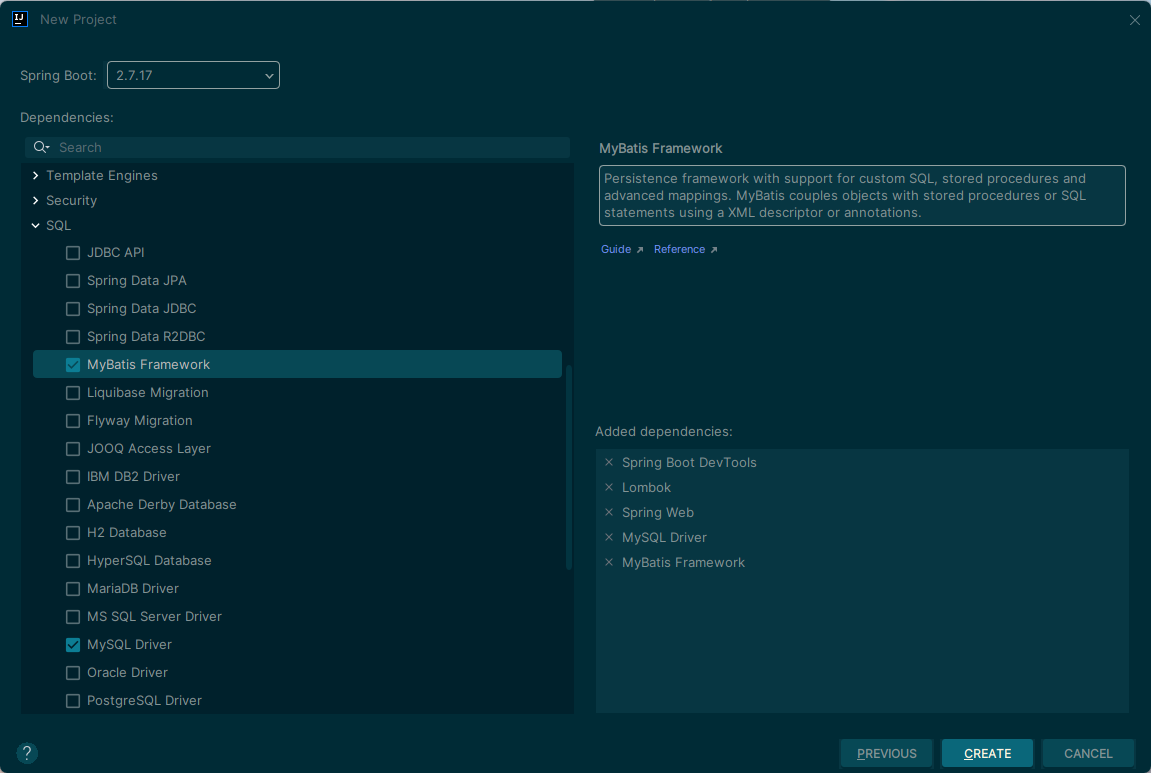1151x773 pixels.
Task: Collapse the SQL category
Action: point(35,225)
